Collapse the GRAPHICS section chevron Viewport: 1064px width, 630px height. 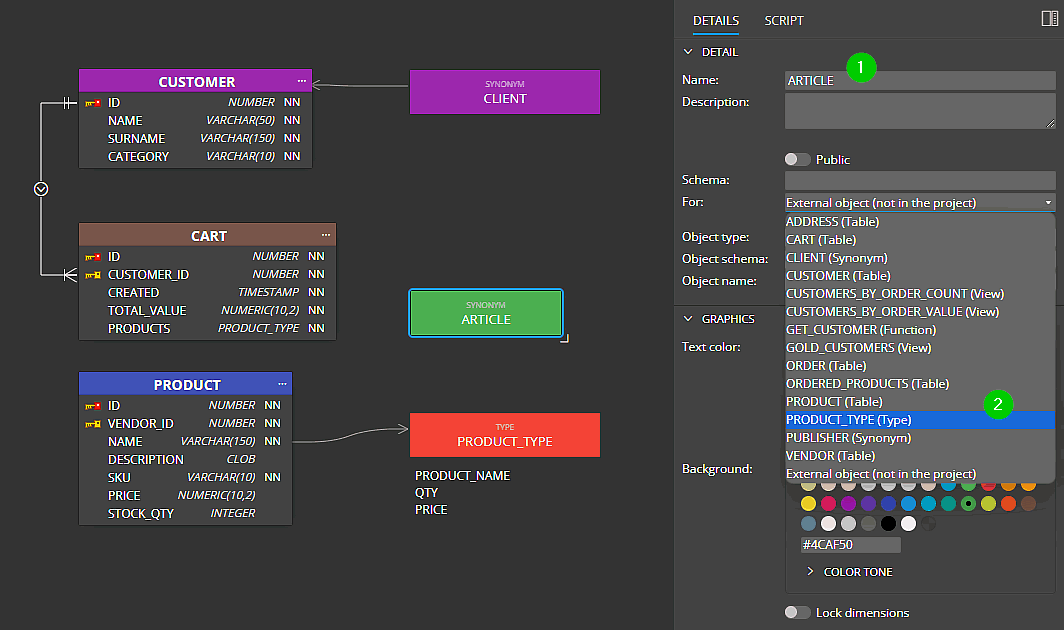[x=687, y=319]
